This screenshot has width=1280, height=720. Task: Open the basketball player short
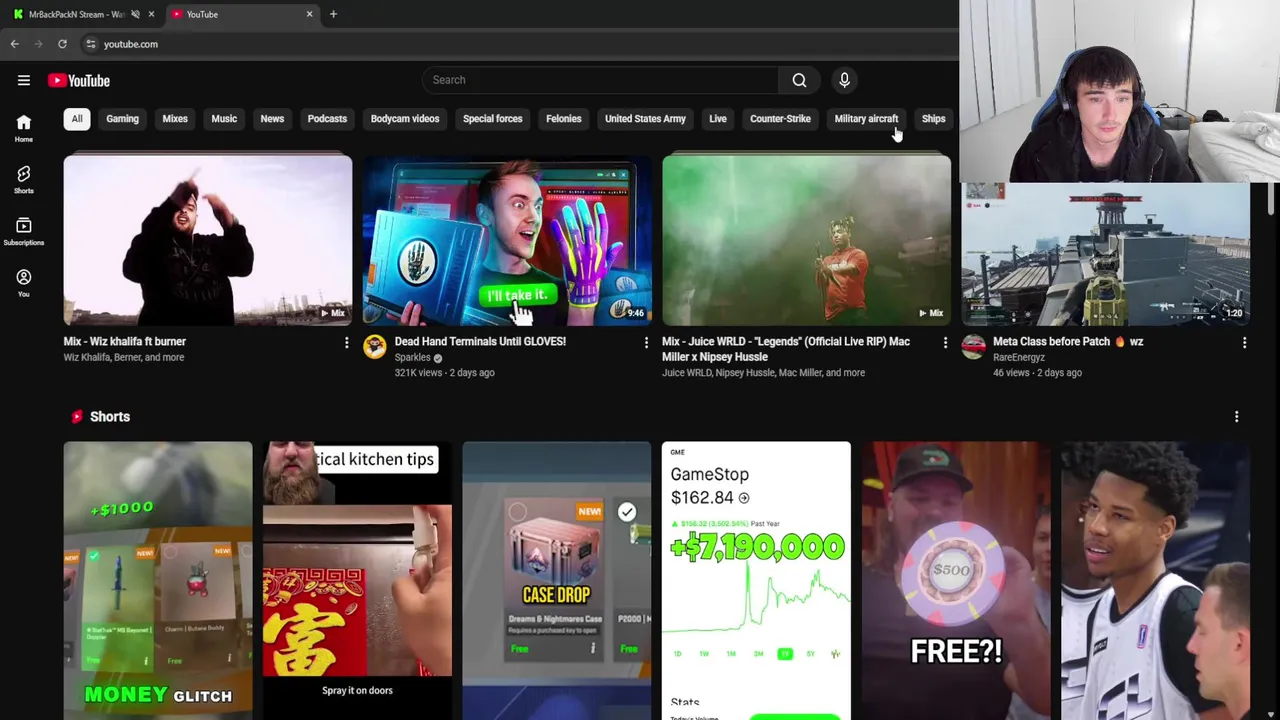tap(1155, 580)
